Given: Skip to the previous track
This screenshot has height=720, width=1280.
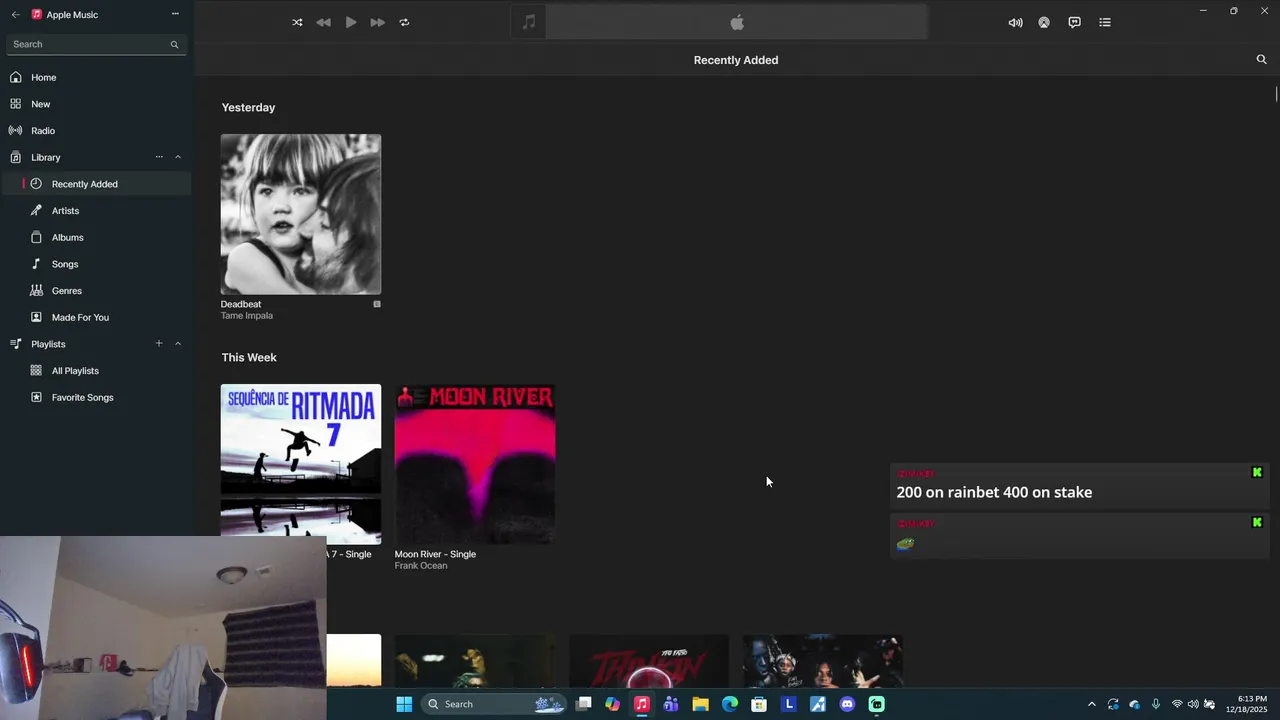Looking at the screenshot, I should click(323, 22).
